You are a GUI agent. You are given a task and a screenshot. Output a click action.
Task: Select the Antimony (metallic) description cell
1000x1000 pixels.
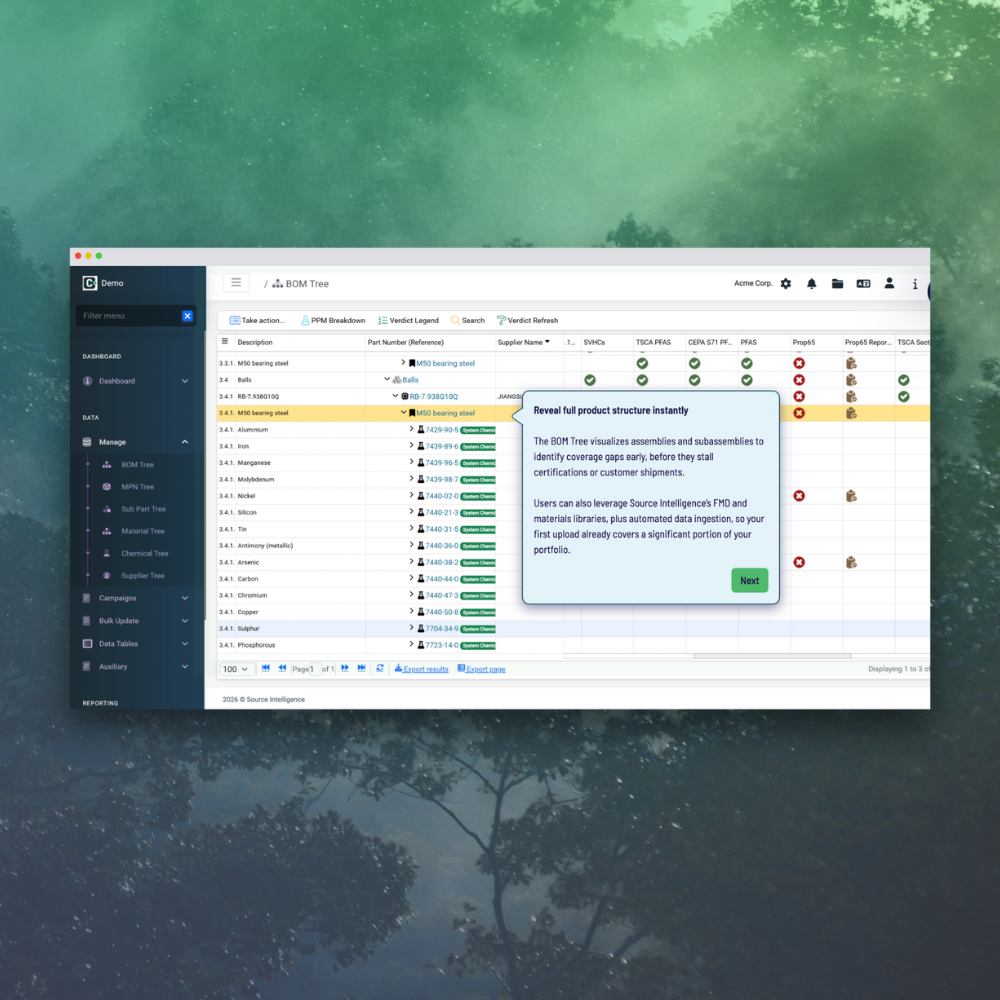(300, 545)
